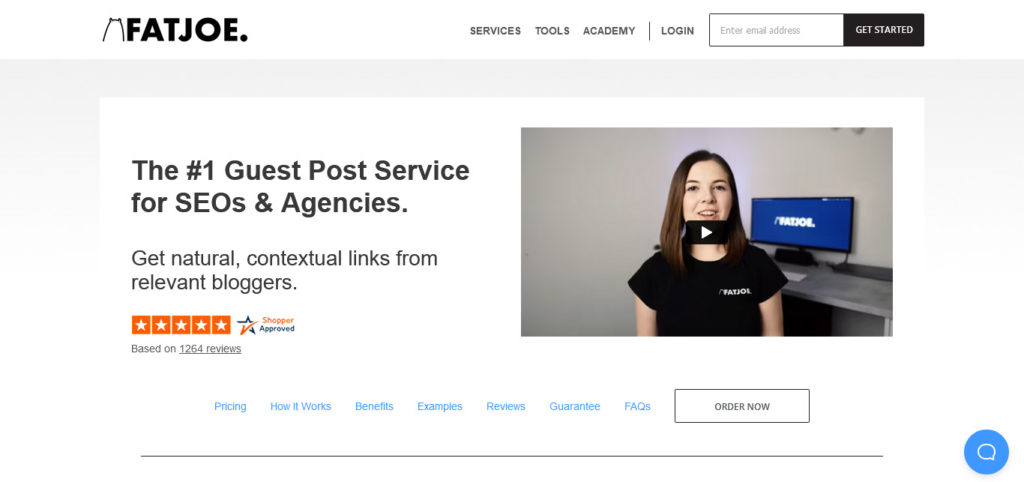
Task: View the Examples section link
Action: [x=440, y=406]
